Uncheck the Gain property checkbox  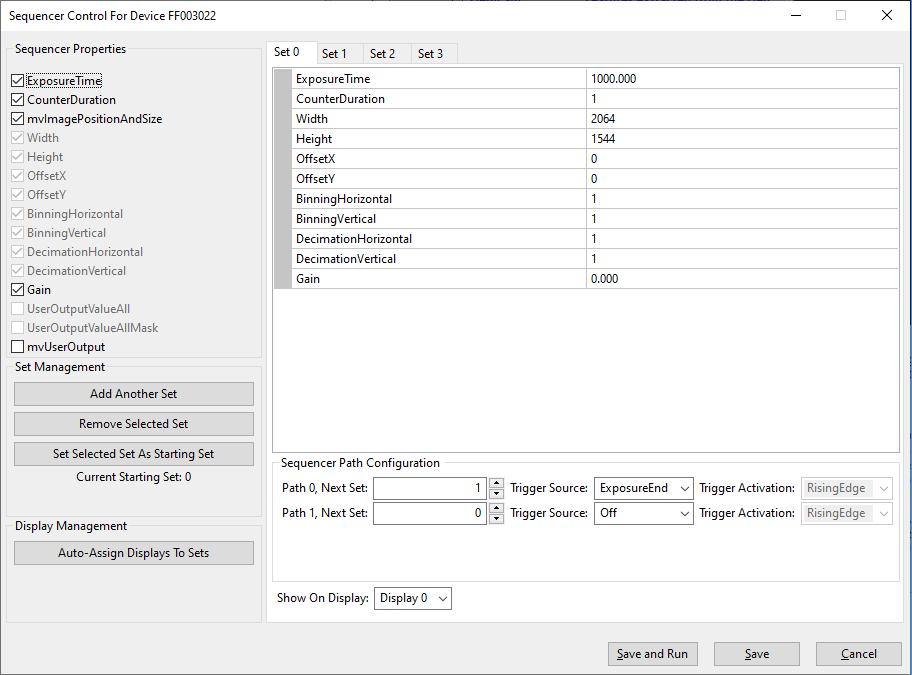point(17,290)
